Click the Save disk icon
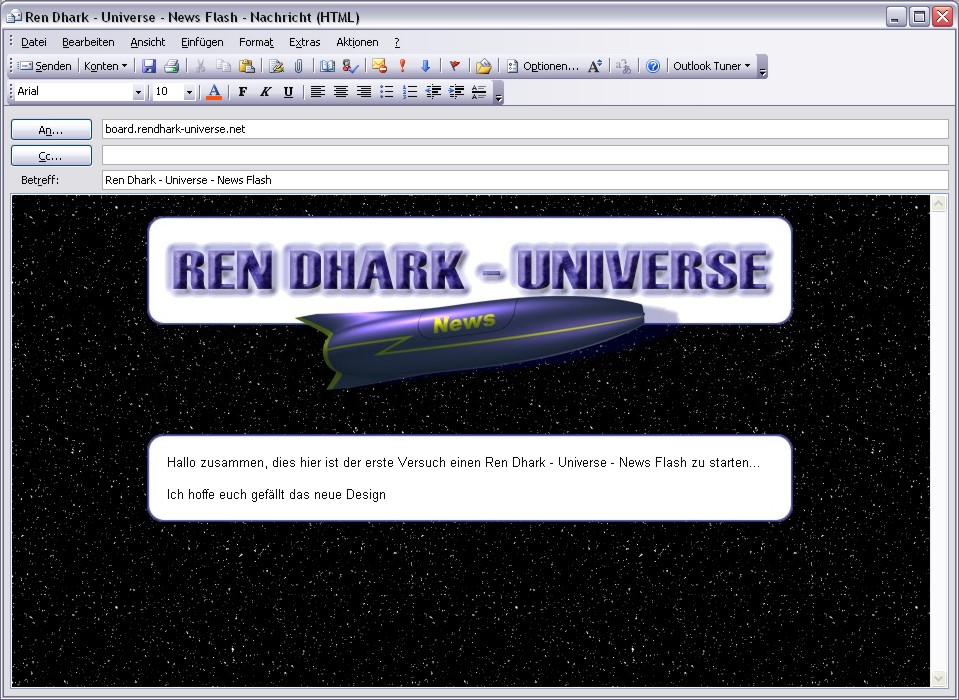 (x=149, y=66)
